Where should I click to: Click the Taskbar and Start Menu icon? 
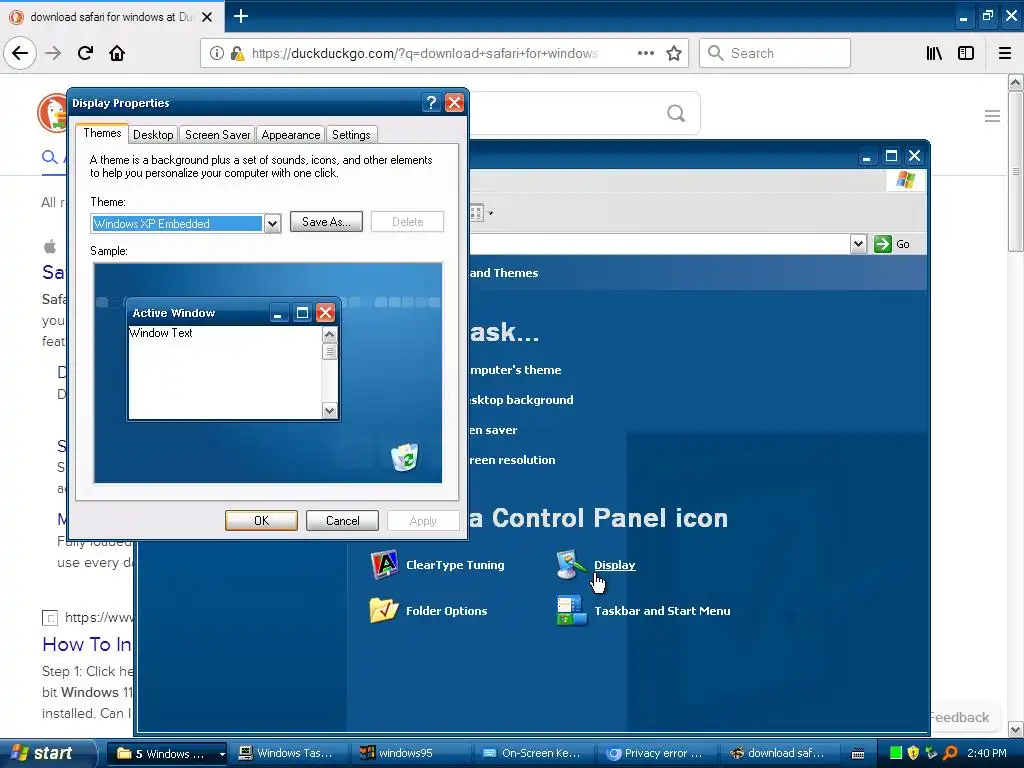tap(571, 611)
